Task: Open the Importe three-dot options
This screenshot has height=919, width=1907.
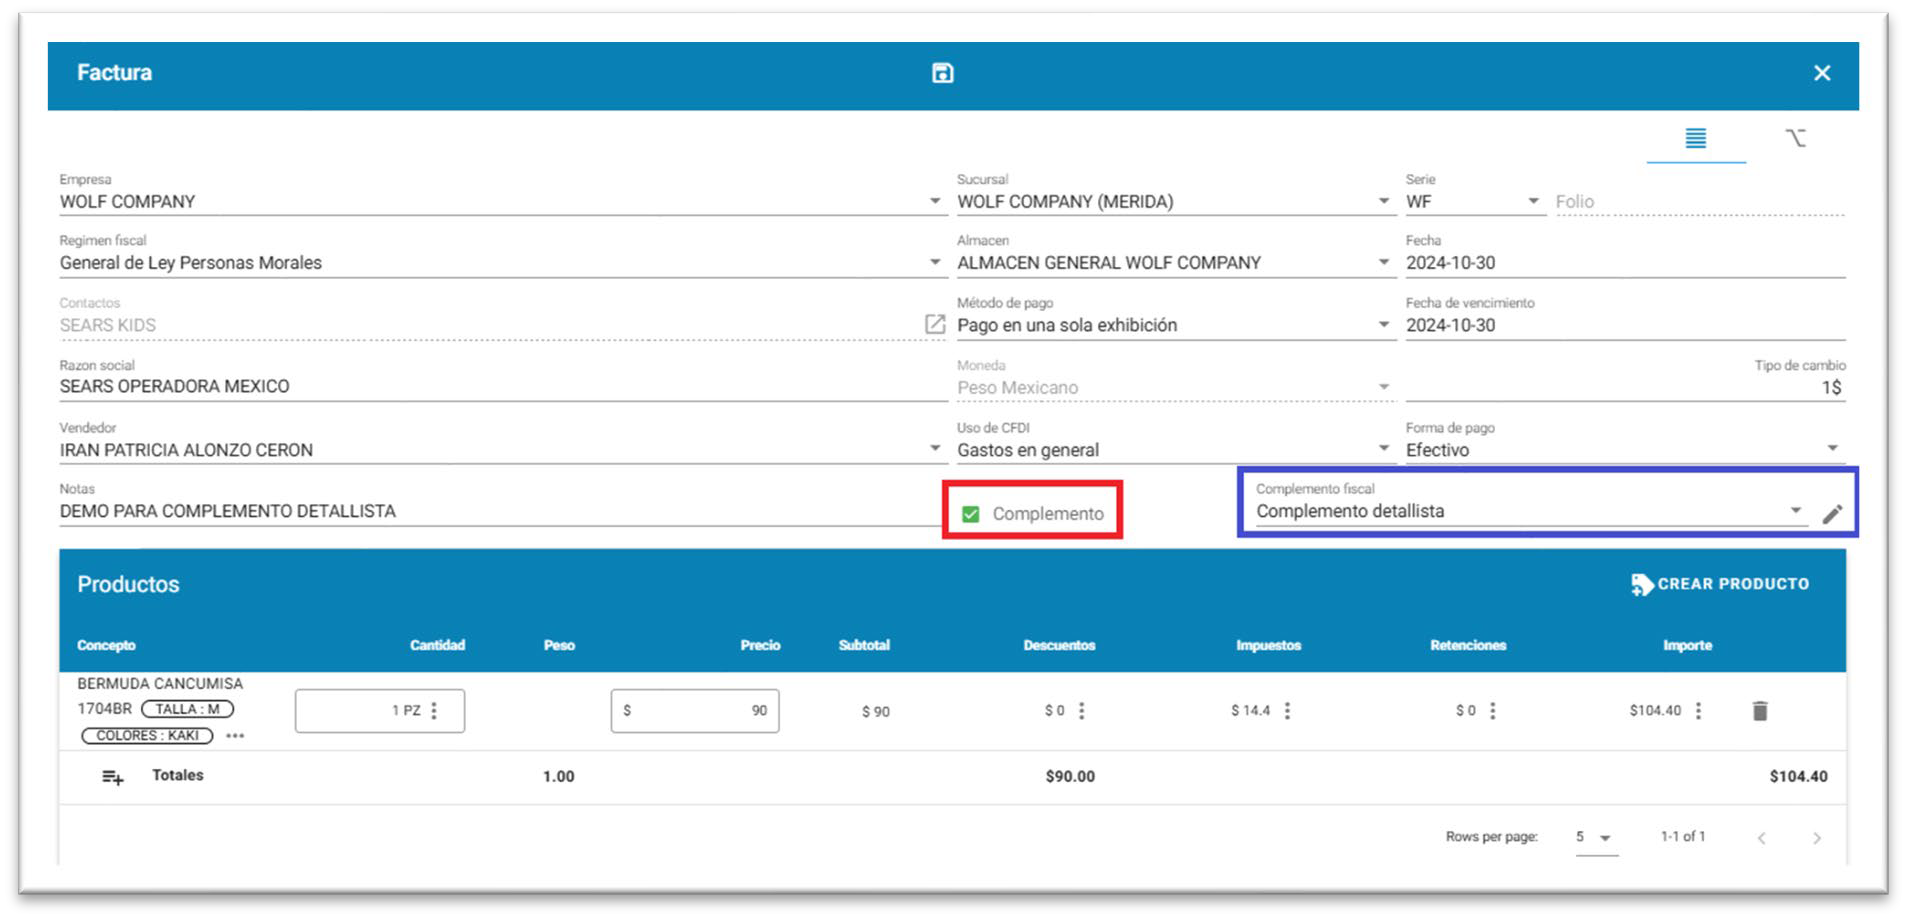Action: 1698,710
